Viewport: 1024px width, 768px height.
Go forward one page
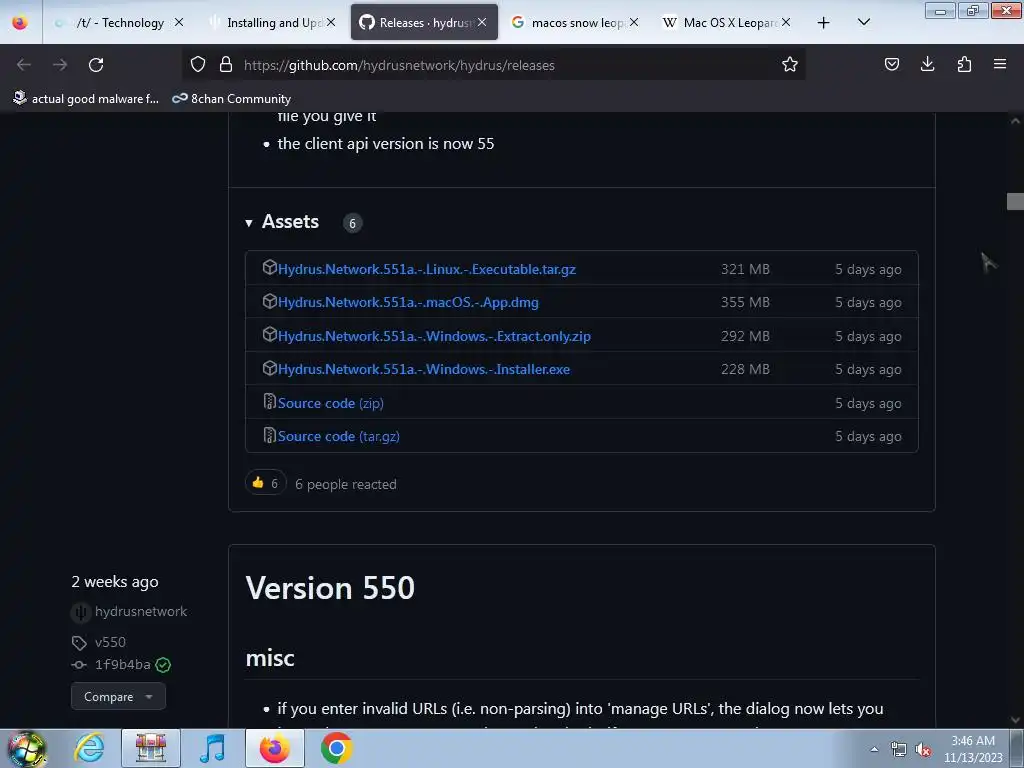[x=60, y=65]
